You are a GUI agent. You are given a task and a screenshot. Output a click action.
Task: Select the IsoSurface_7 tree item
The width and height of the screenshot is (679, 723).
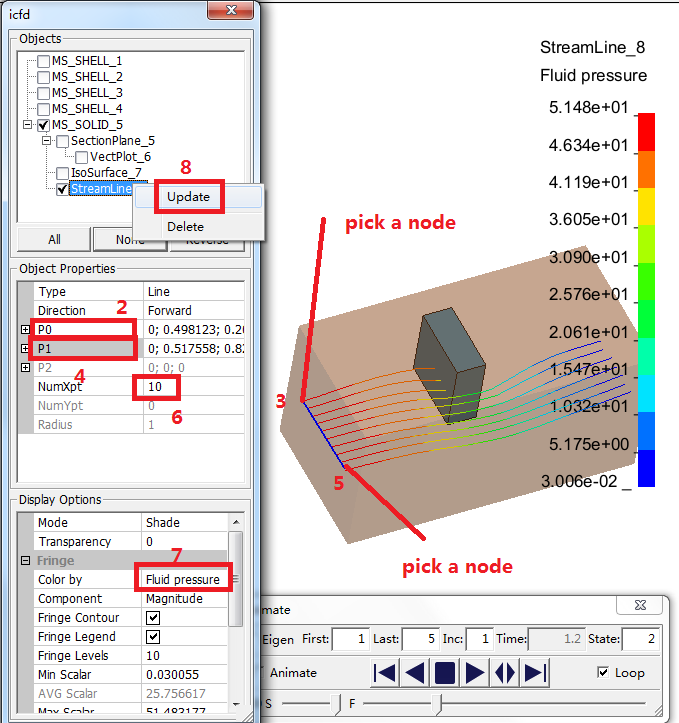point(106,173)
